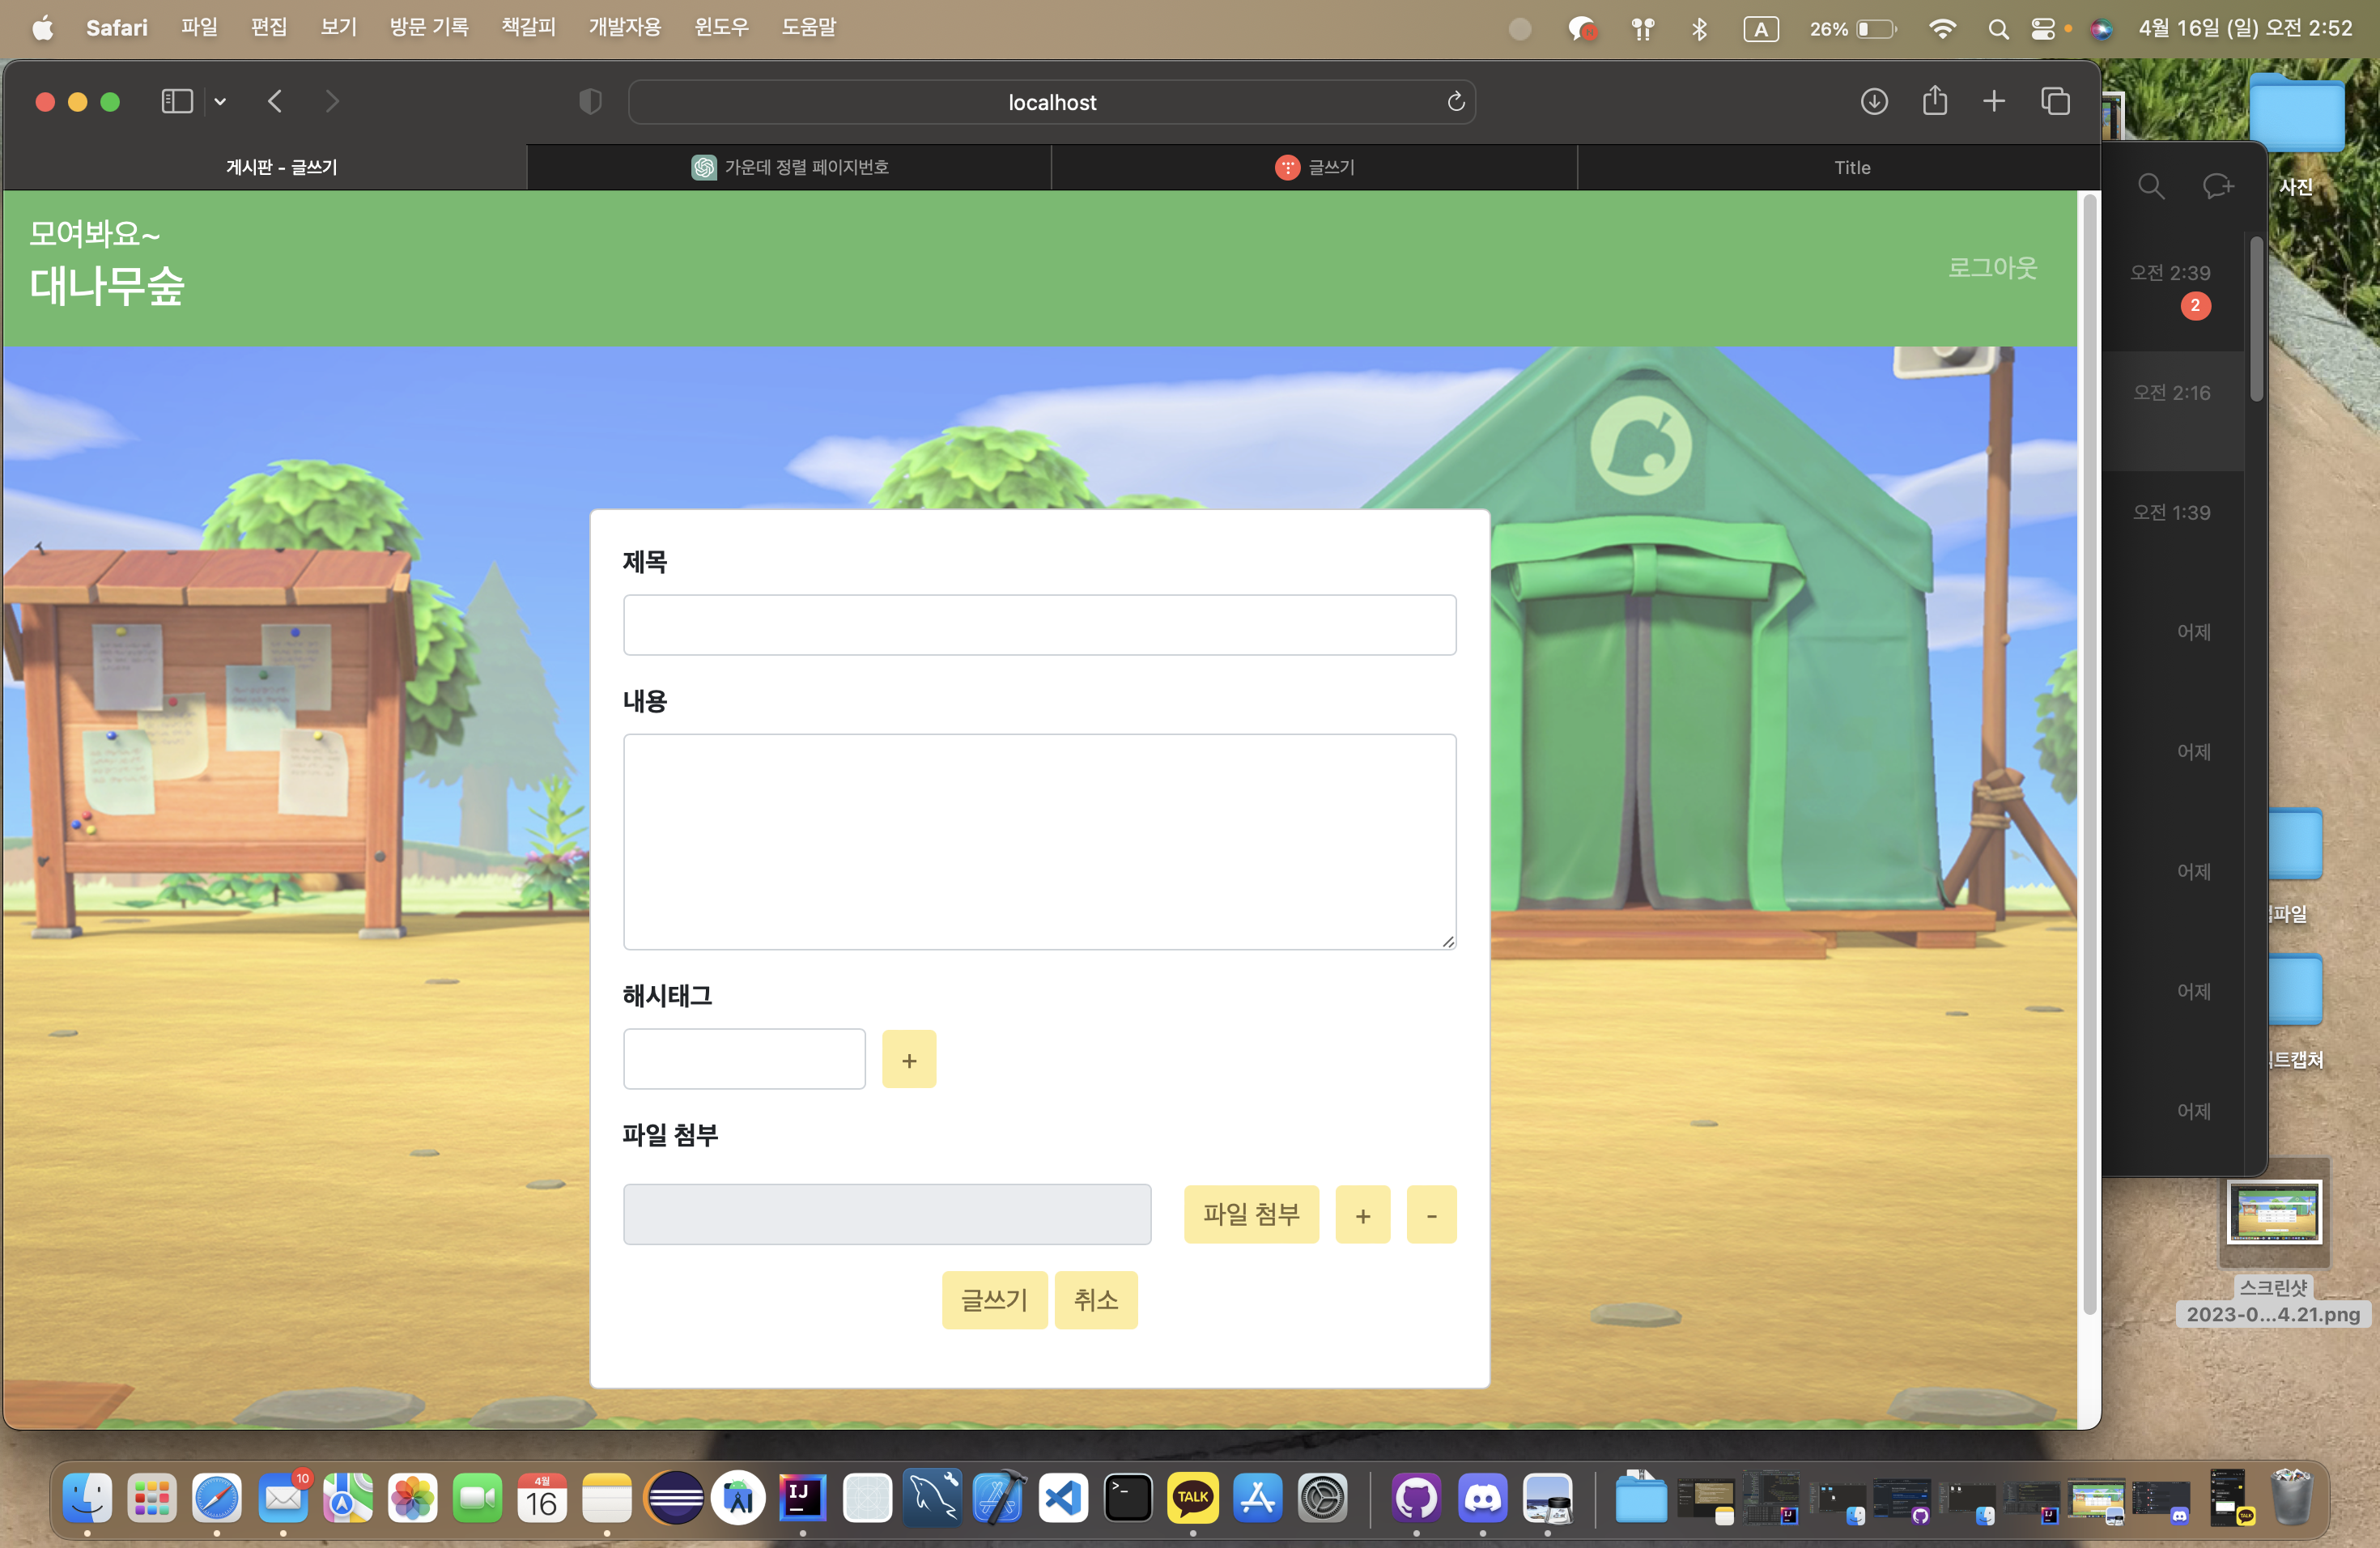Click the 로그아웃 link
Screen dimensions: 2380x1548
point(1992,268)
